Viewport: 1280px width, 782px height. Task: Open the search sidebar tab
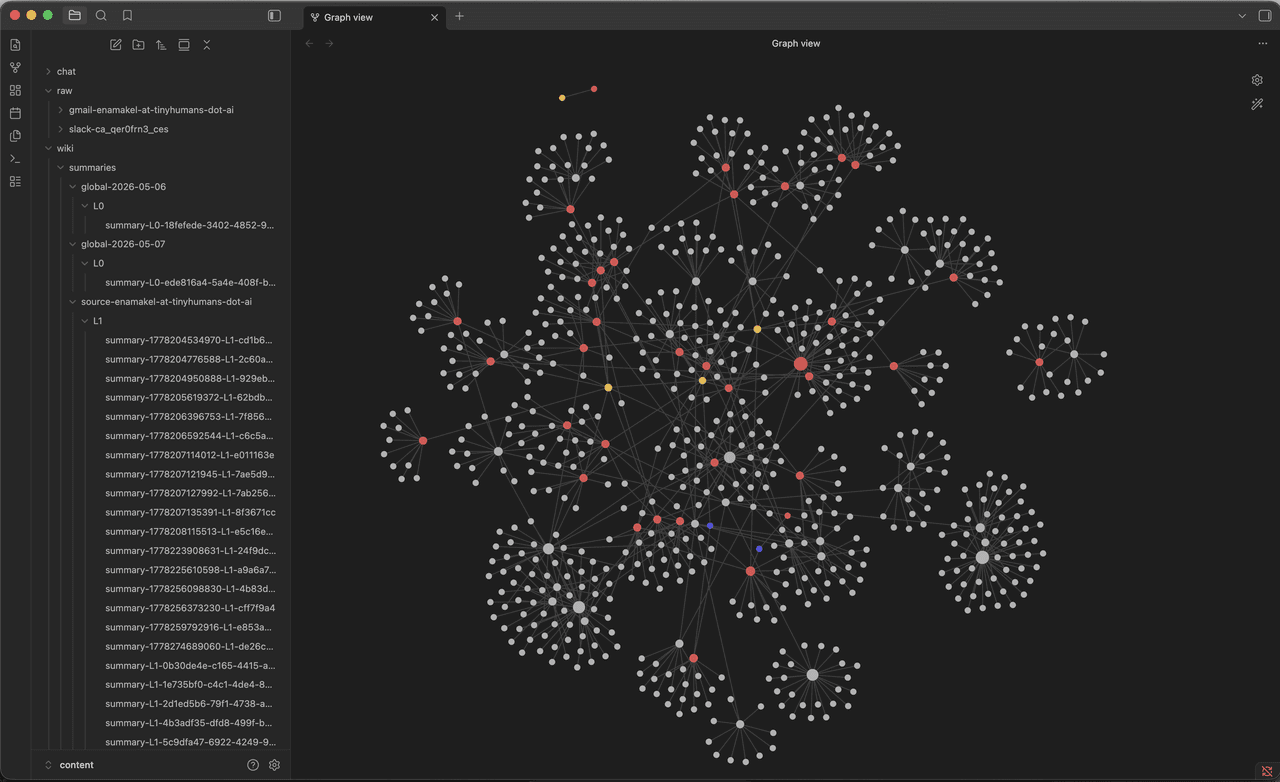[101, 16]
